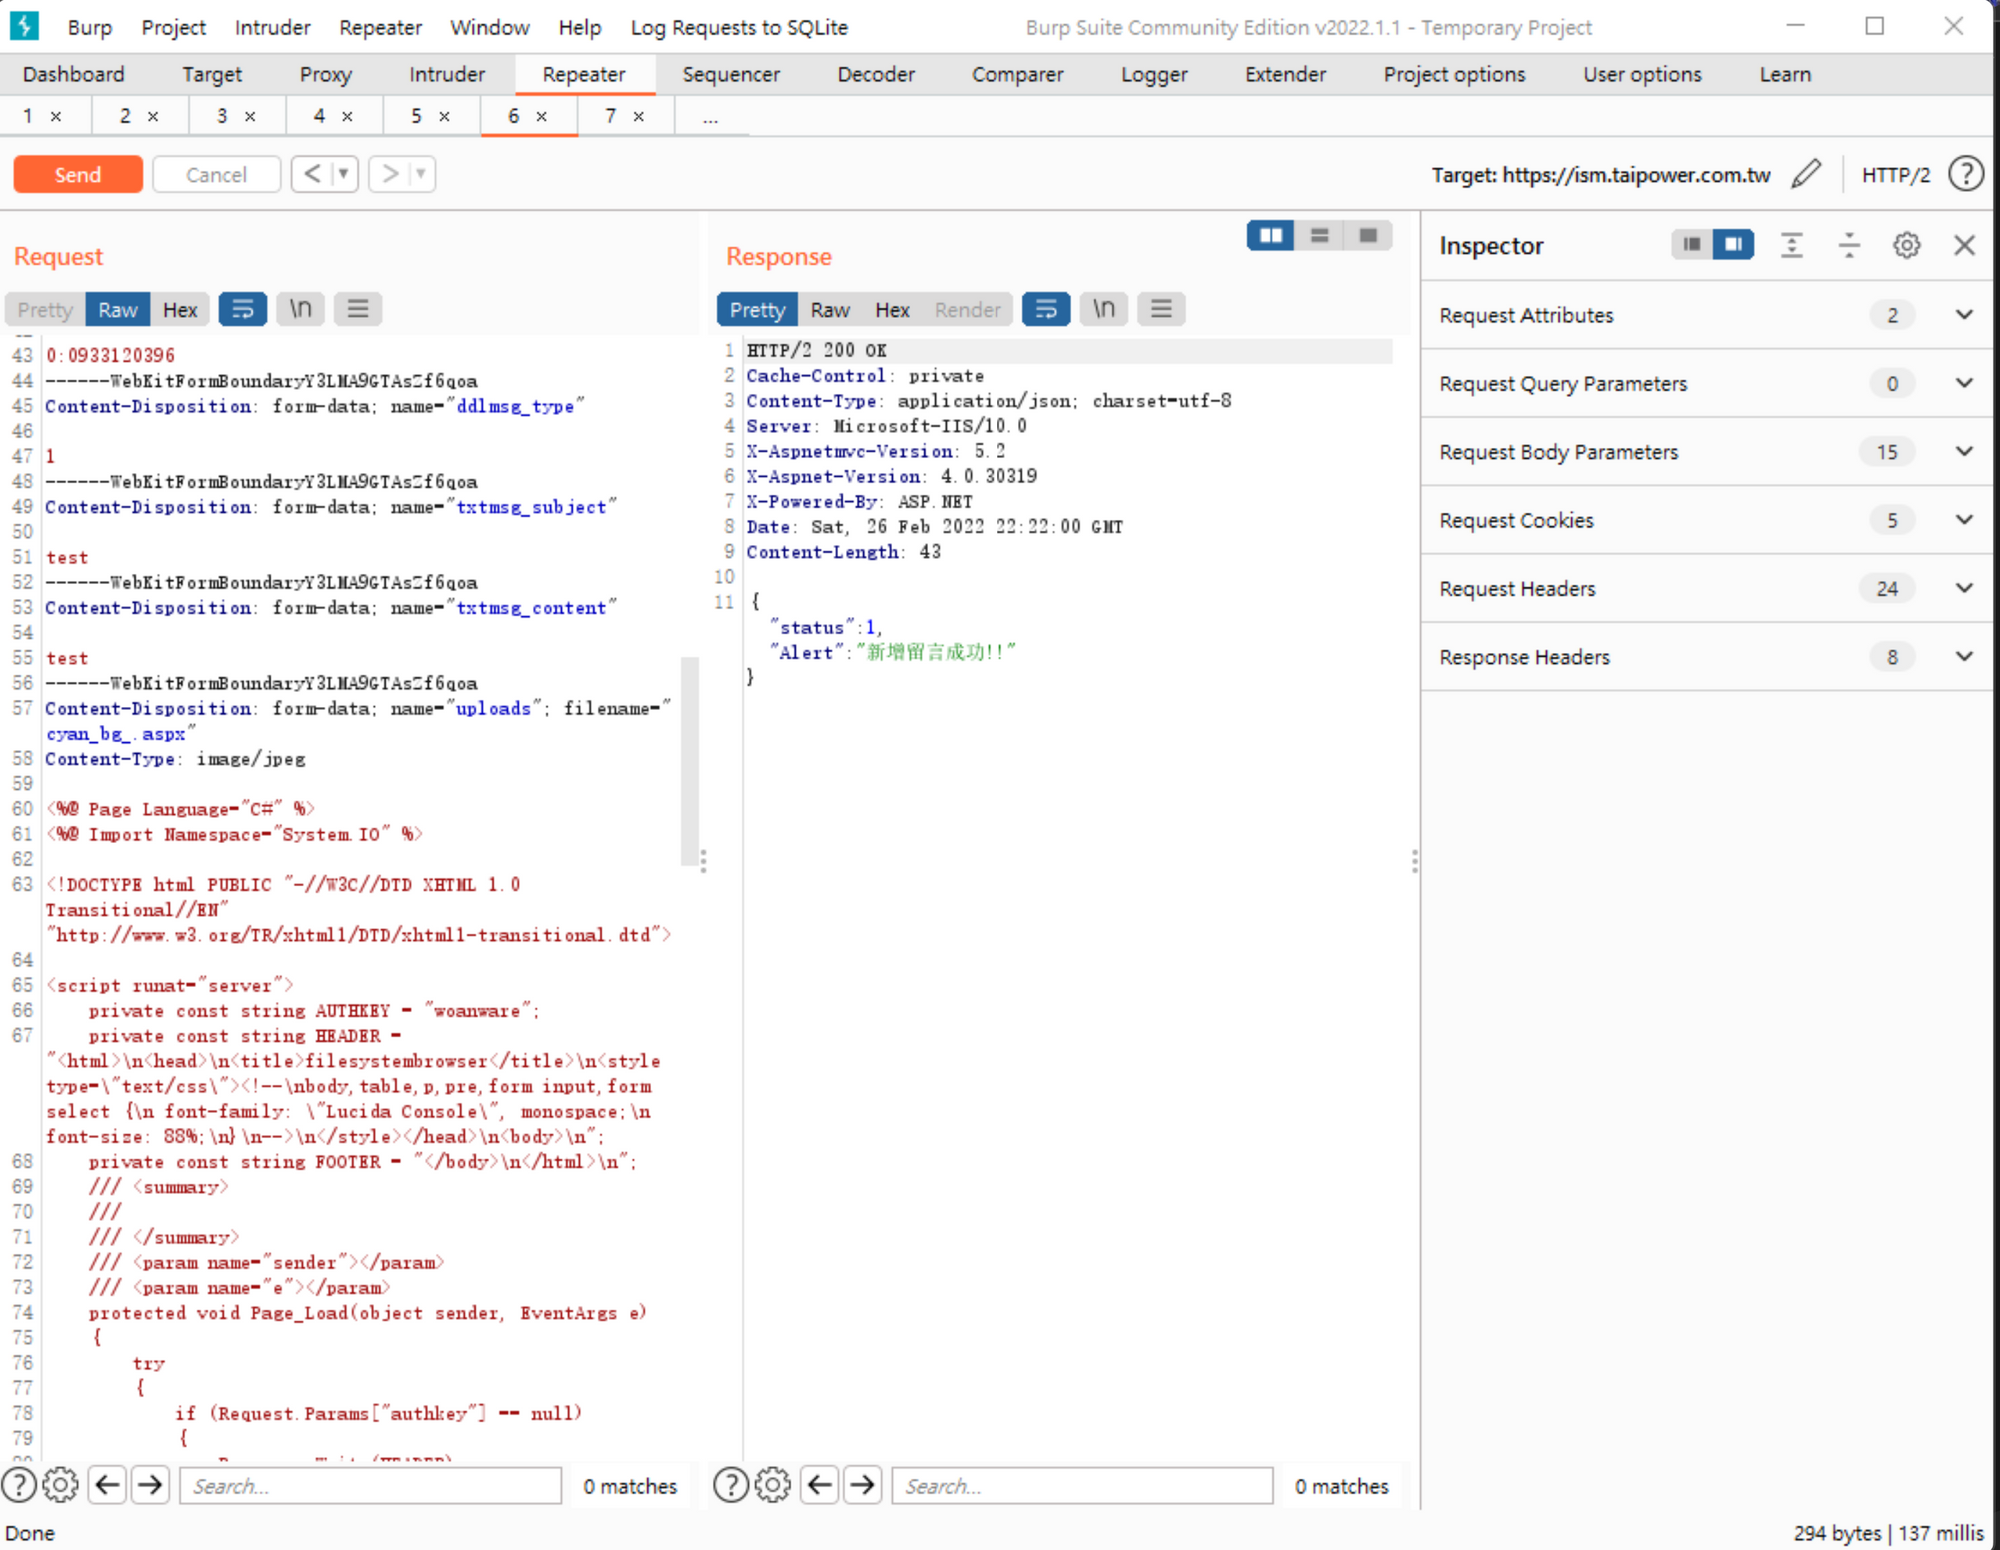
Task: Dock Inspector layout right option
Action: tap(1734, 245)
